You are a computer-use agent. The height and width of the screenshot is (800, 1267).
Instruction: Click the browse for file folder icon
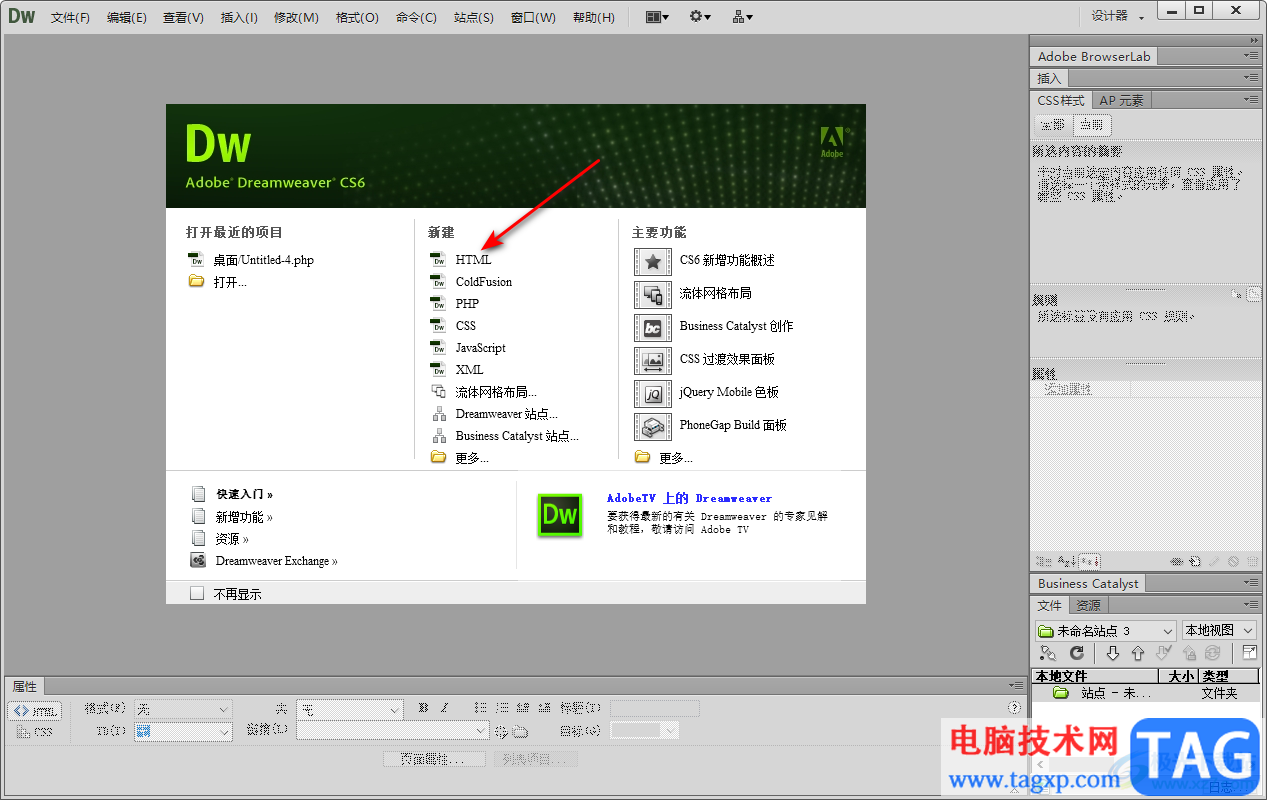520,732
